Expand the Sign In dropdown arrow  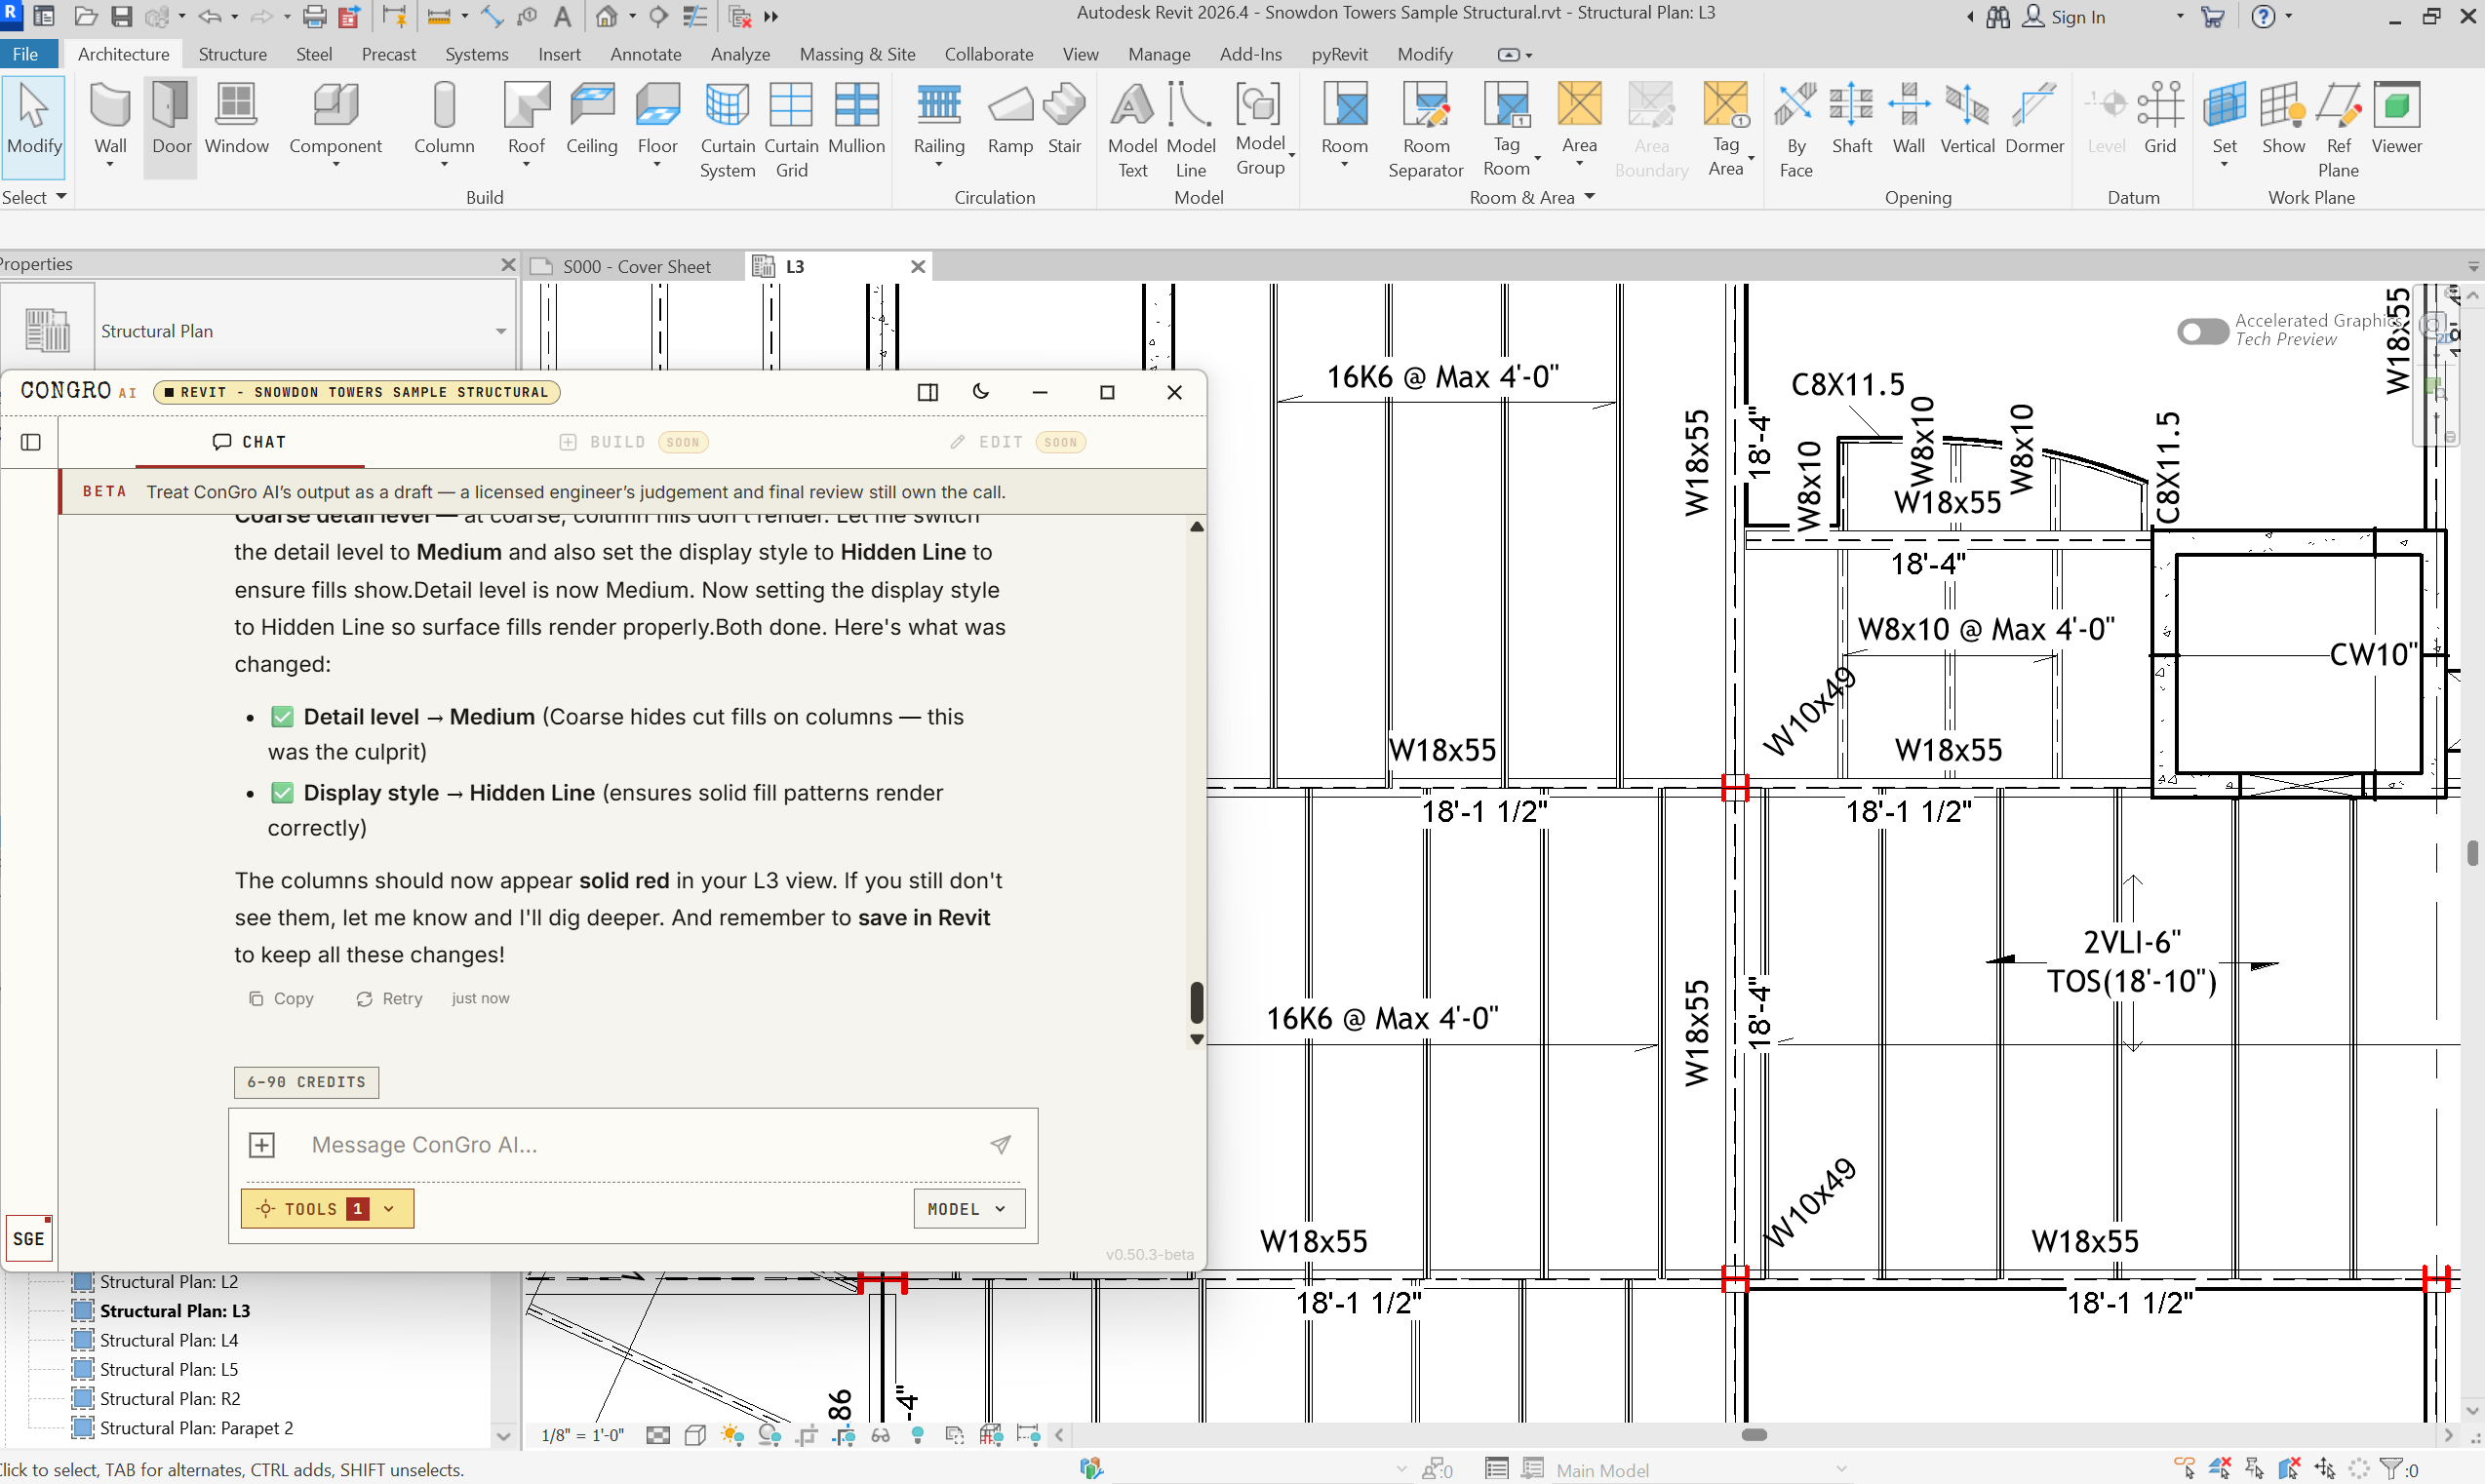pyautogui.click(x=2180, y=16)
